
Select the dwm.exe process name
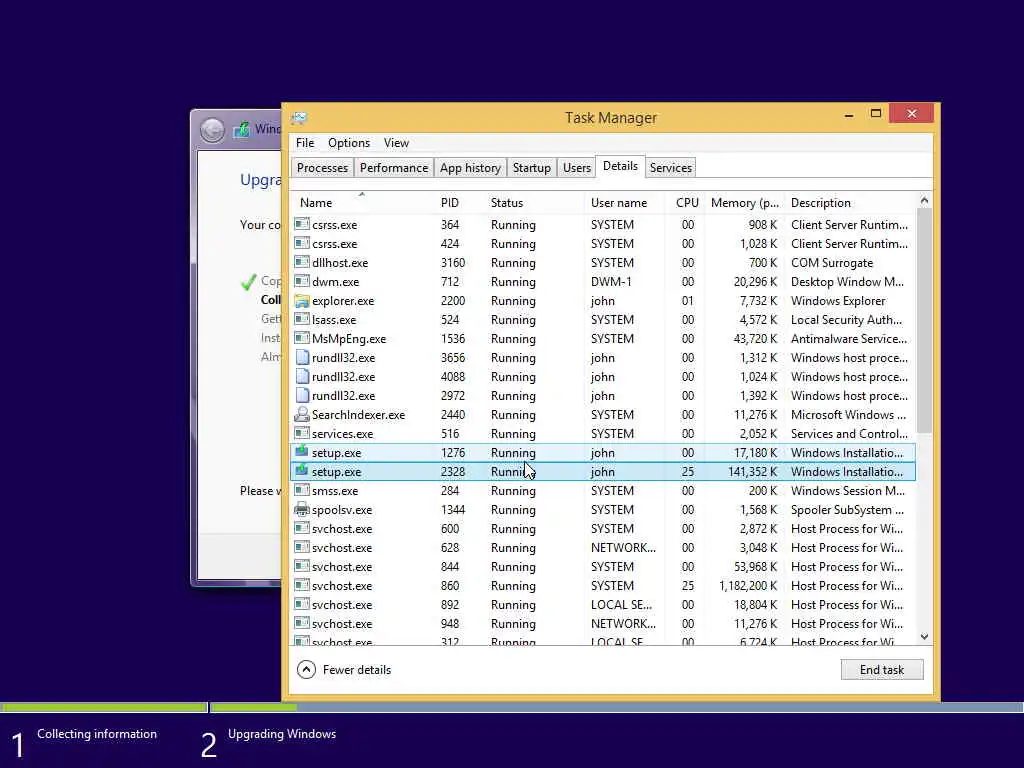pyautogui.click(x=336, y=282)
